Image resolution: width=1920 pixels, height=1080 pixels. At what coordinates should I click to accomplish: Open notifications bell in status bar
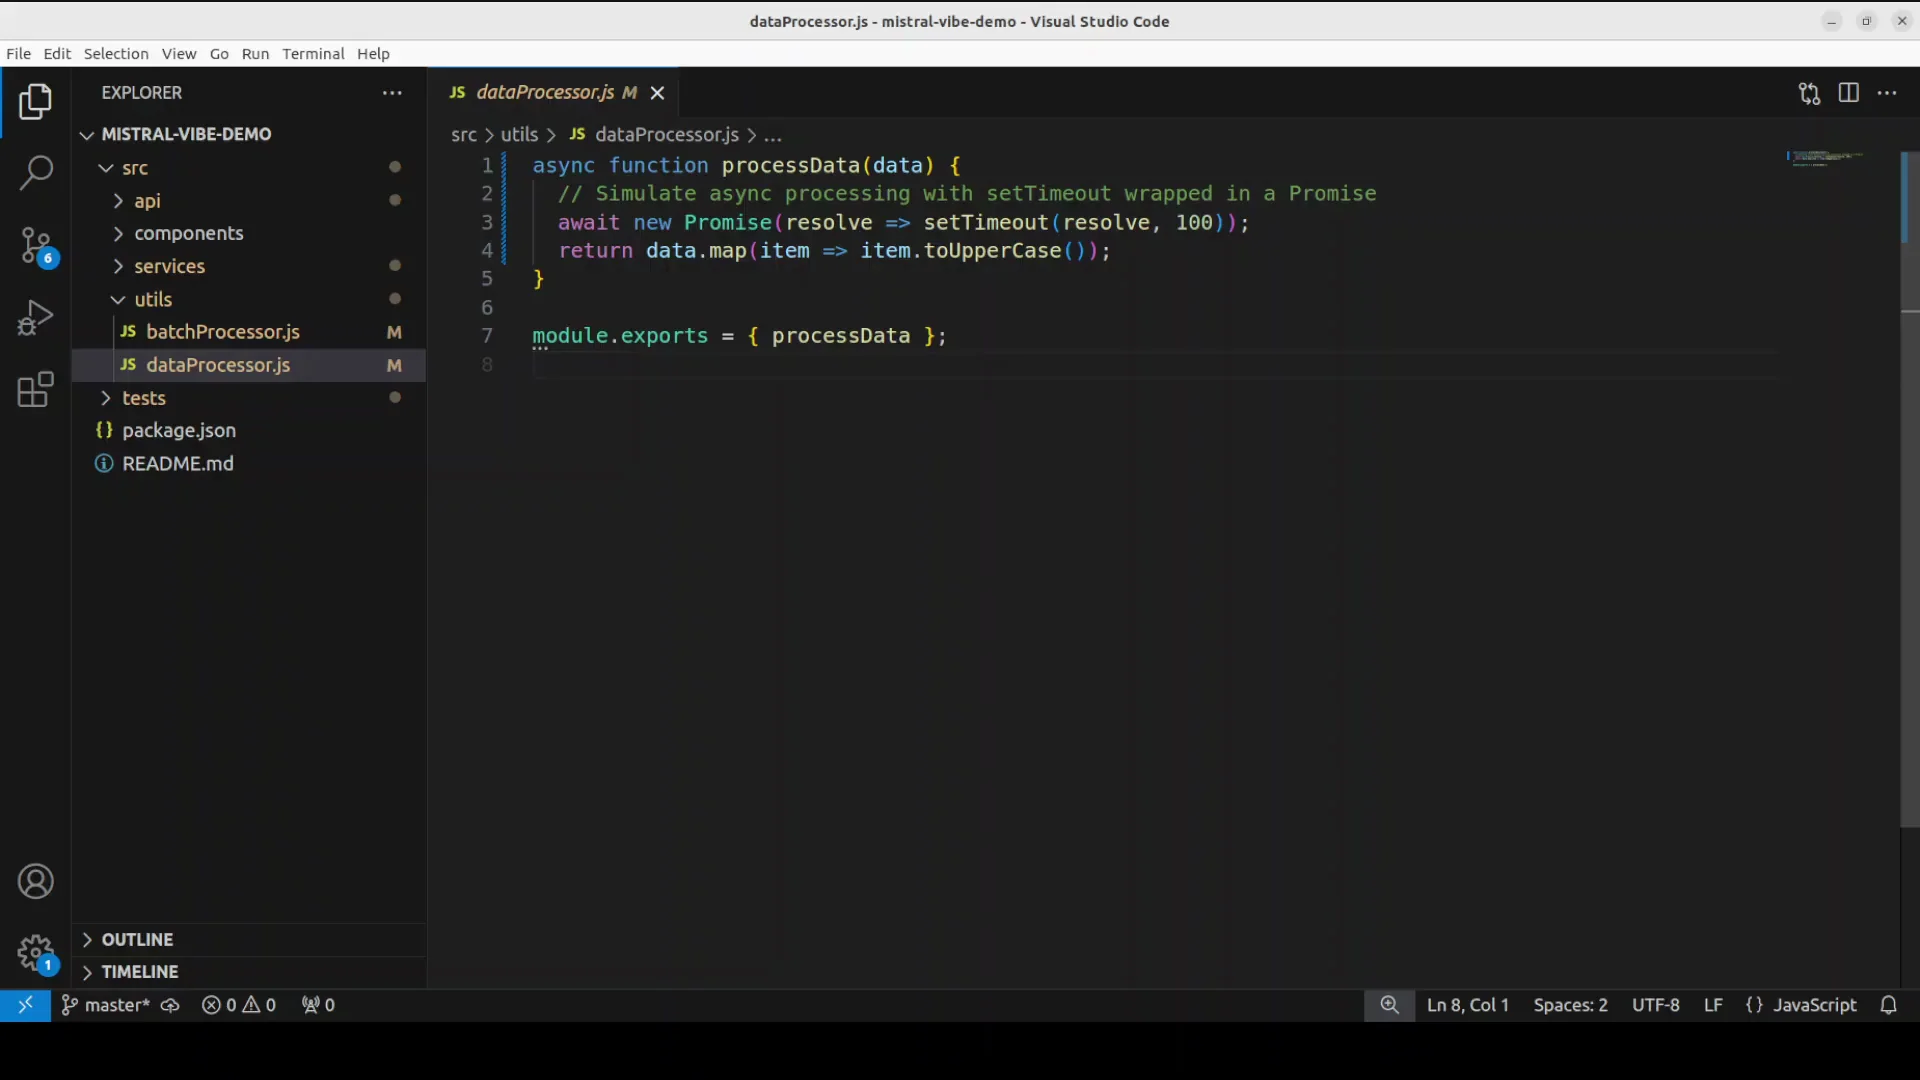tap(1888, 1005)
